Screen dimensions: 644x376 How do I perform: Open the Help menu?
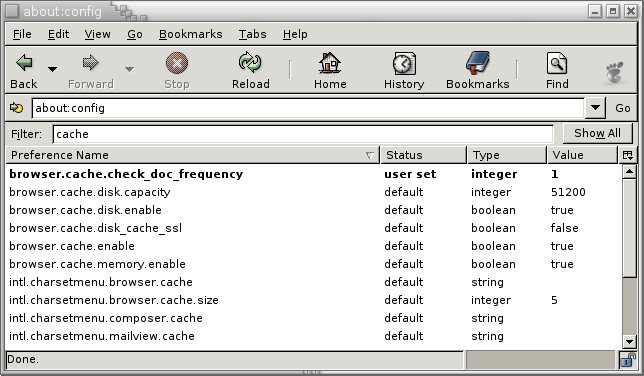click(295, 34)
